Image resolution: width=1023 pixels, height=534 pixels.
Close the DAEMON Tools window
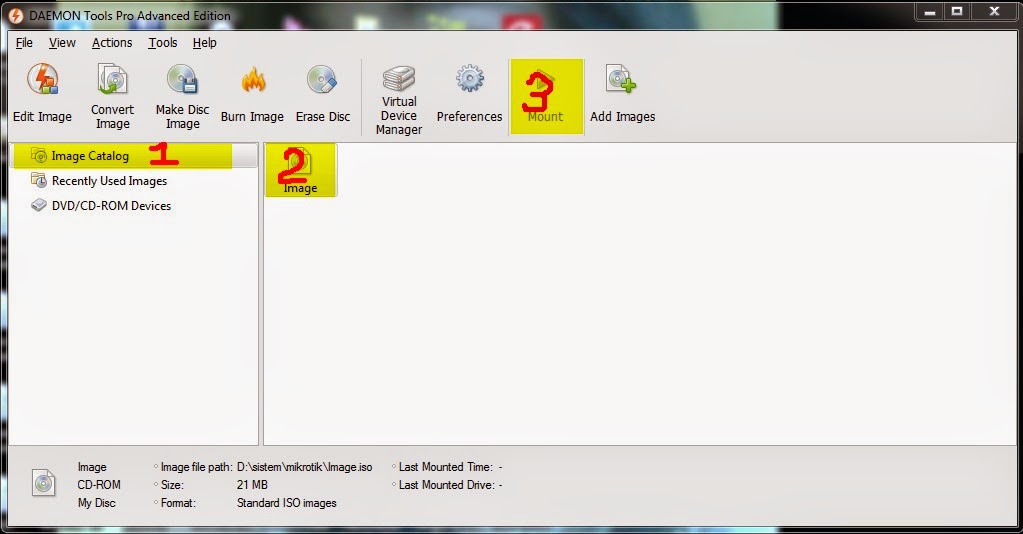point(994,12)
